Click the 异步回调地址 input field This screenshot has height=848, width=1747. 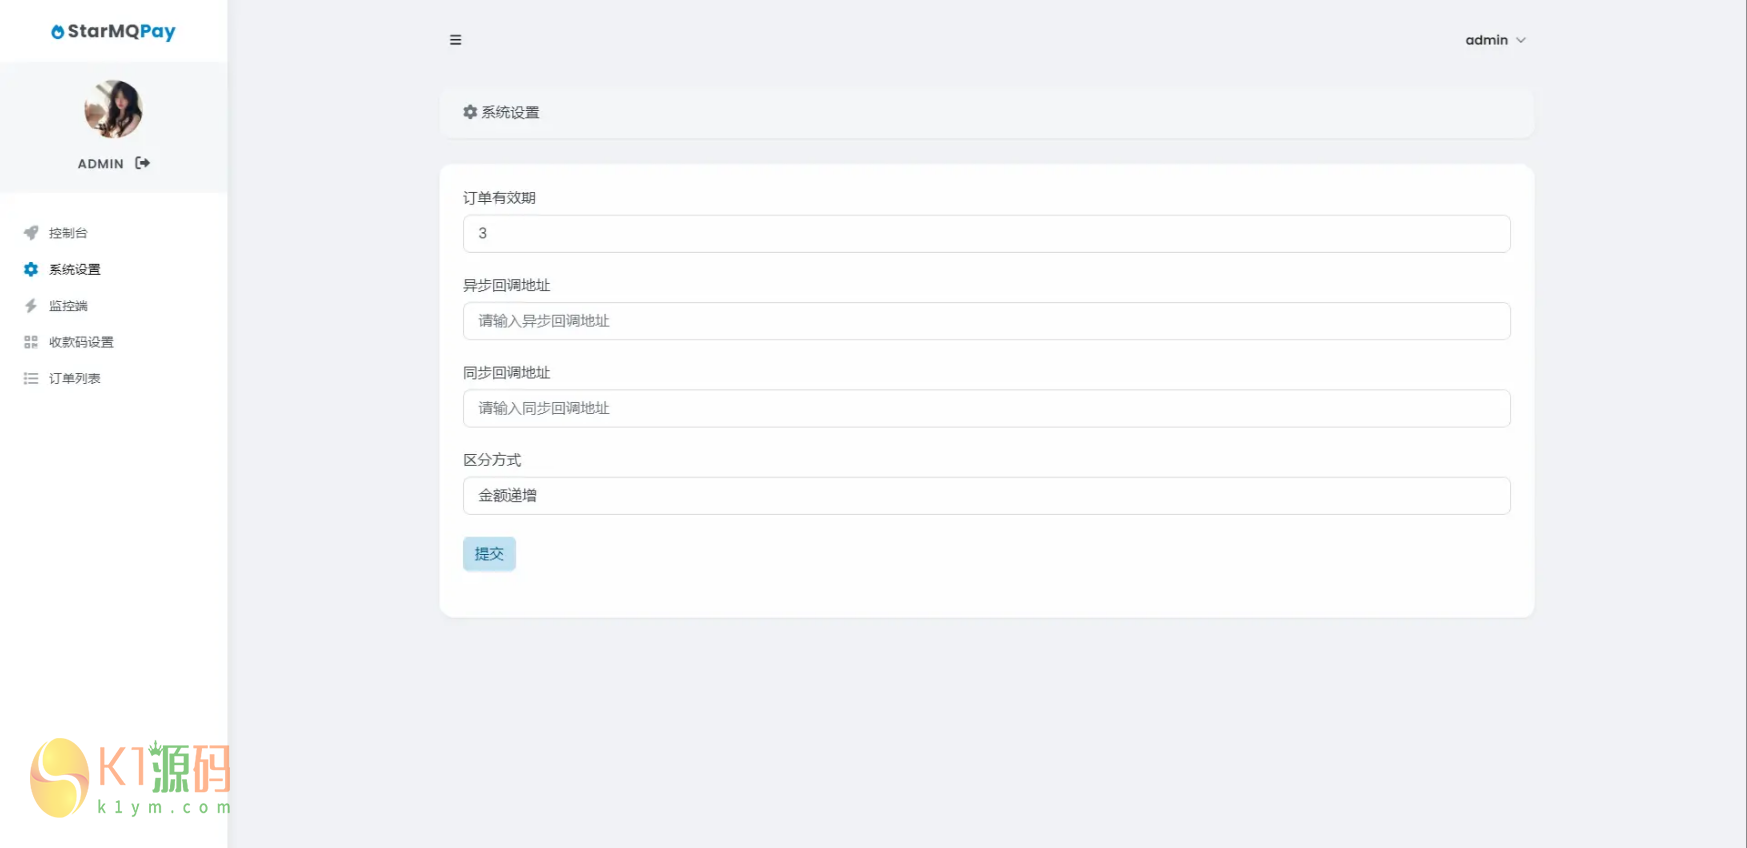click(x=987, y=321)
